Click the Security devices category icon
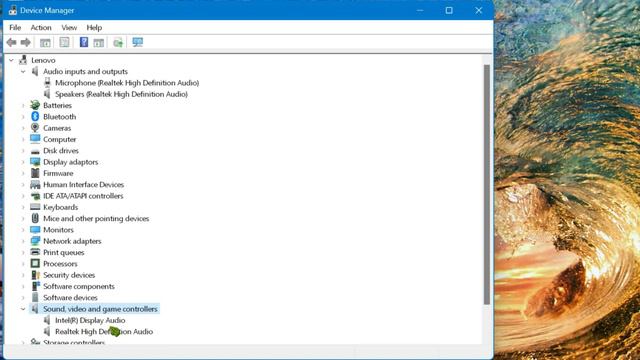 [x=35, y=275]
